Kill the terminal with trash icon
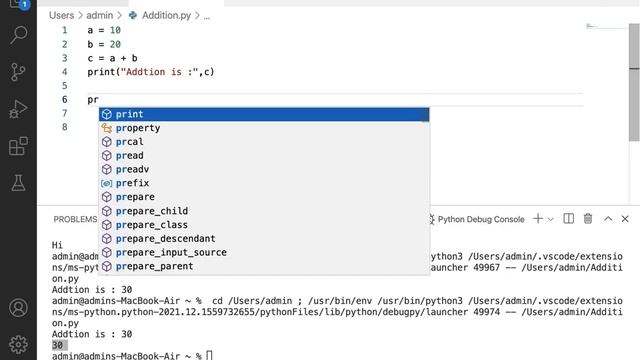The height and width of the screenshot is (360, 640). point(588,219)
